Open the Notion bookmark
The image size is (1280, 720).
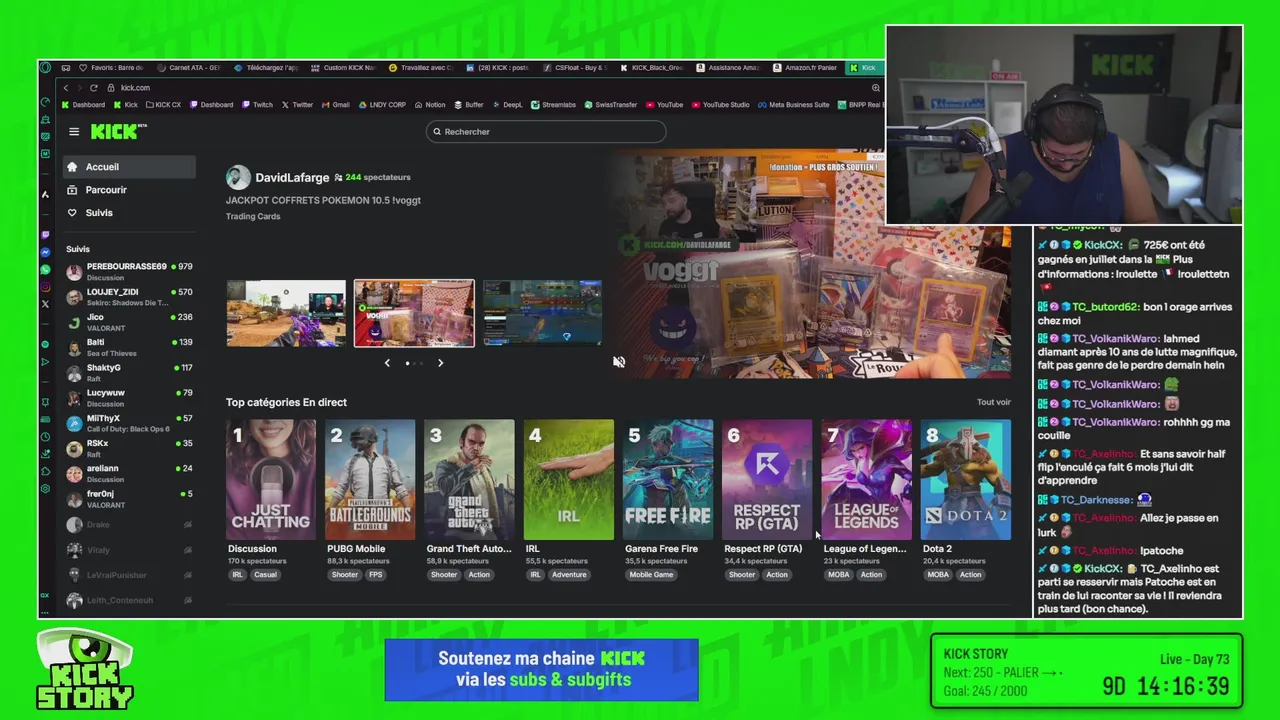pos(430,105)
